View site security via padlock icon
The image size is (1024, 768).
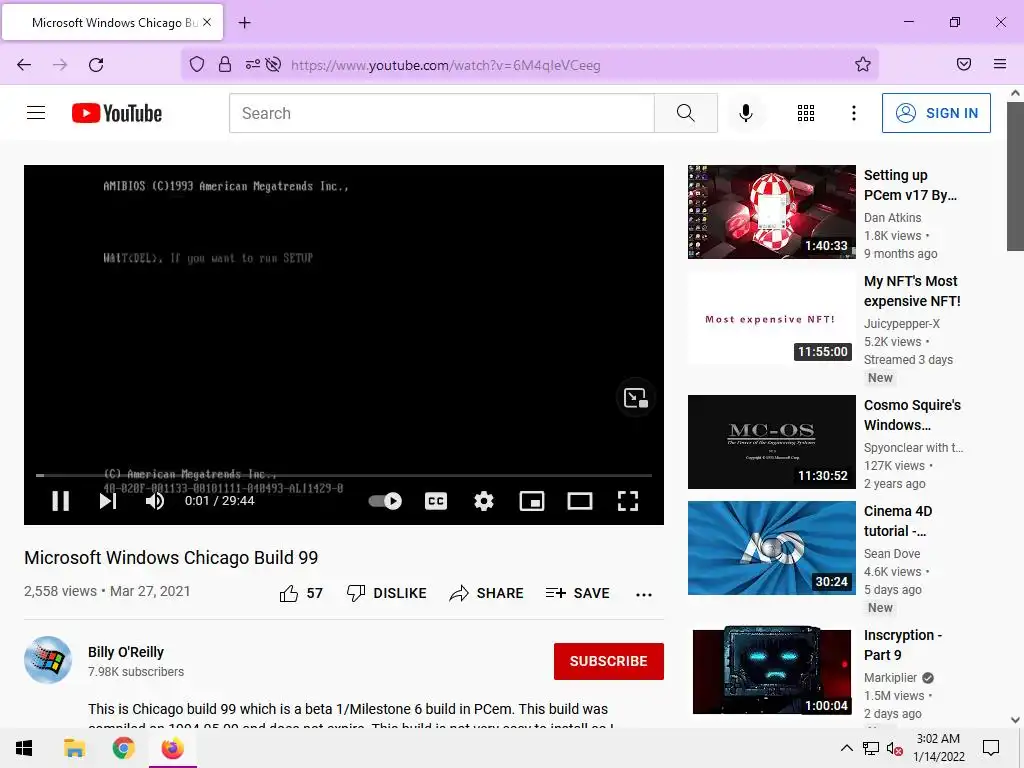pyautogui.click(x=225, y=64)
